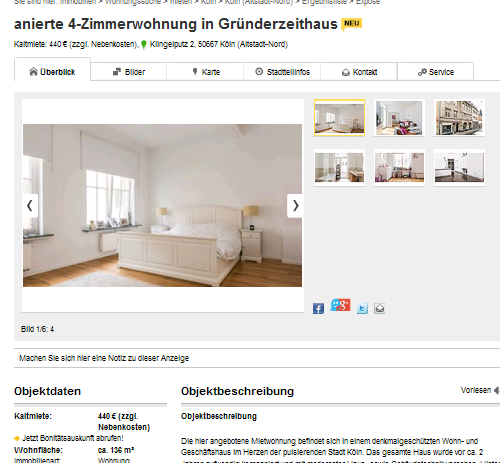Switch to the Karte tab
Screen dimensions: 500x463
click(205, 72)
